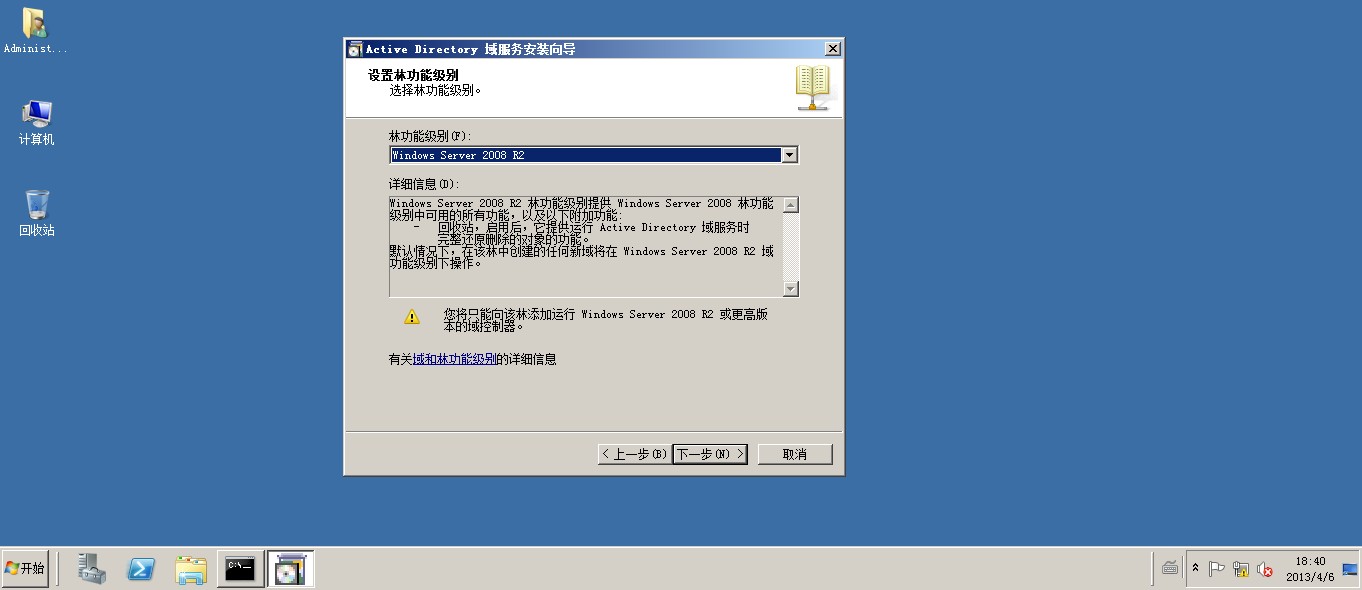This screenshot has width=1362, height=590.
Task: Click the 下一步(N) next button
Action: pyautogui.click(x=710, y=454)
